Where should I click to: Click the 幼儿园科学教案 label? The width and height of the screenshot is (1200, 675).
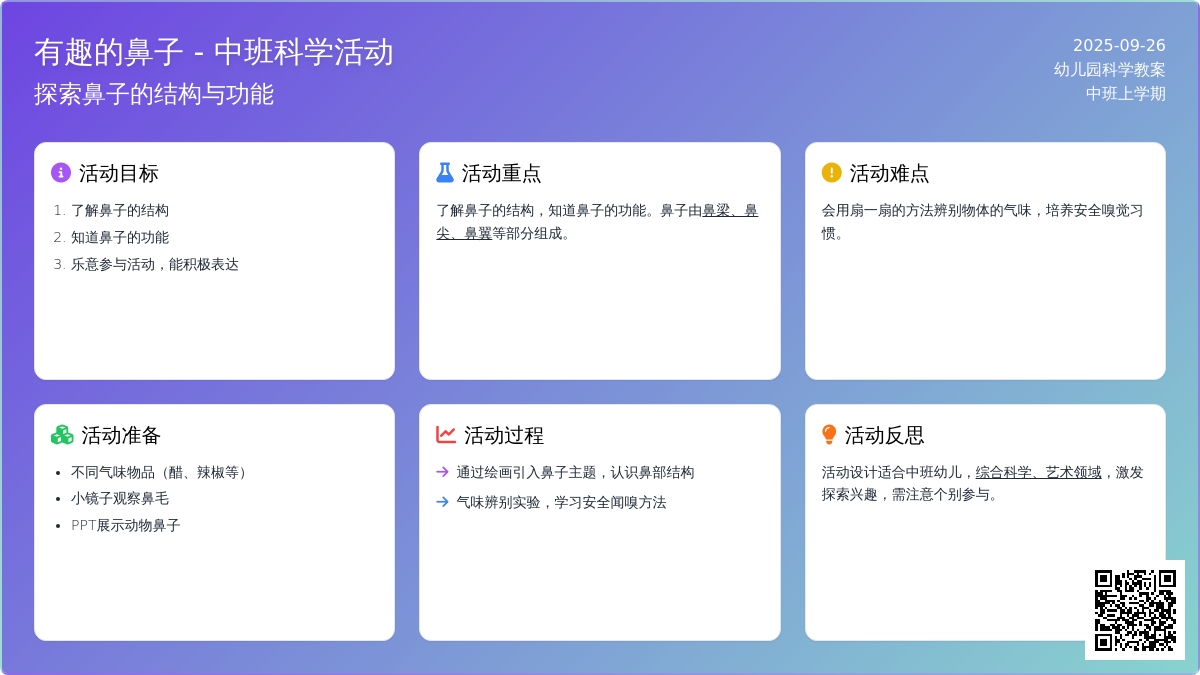[1109, 69]
